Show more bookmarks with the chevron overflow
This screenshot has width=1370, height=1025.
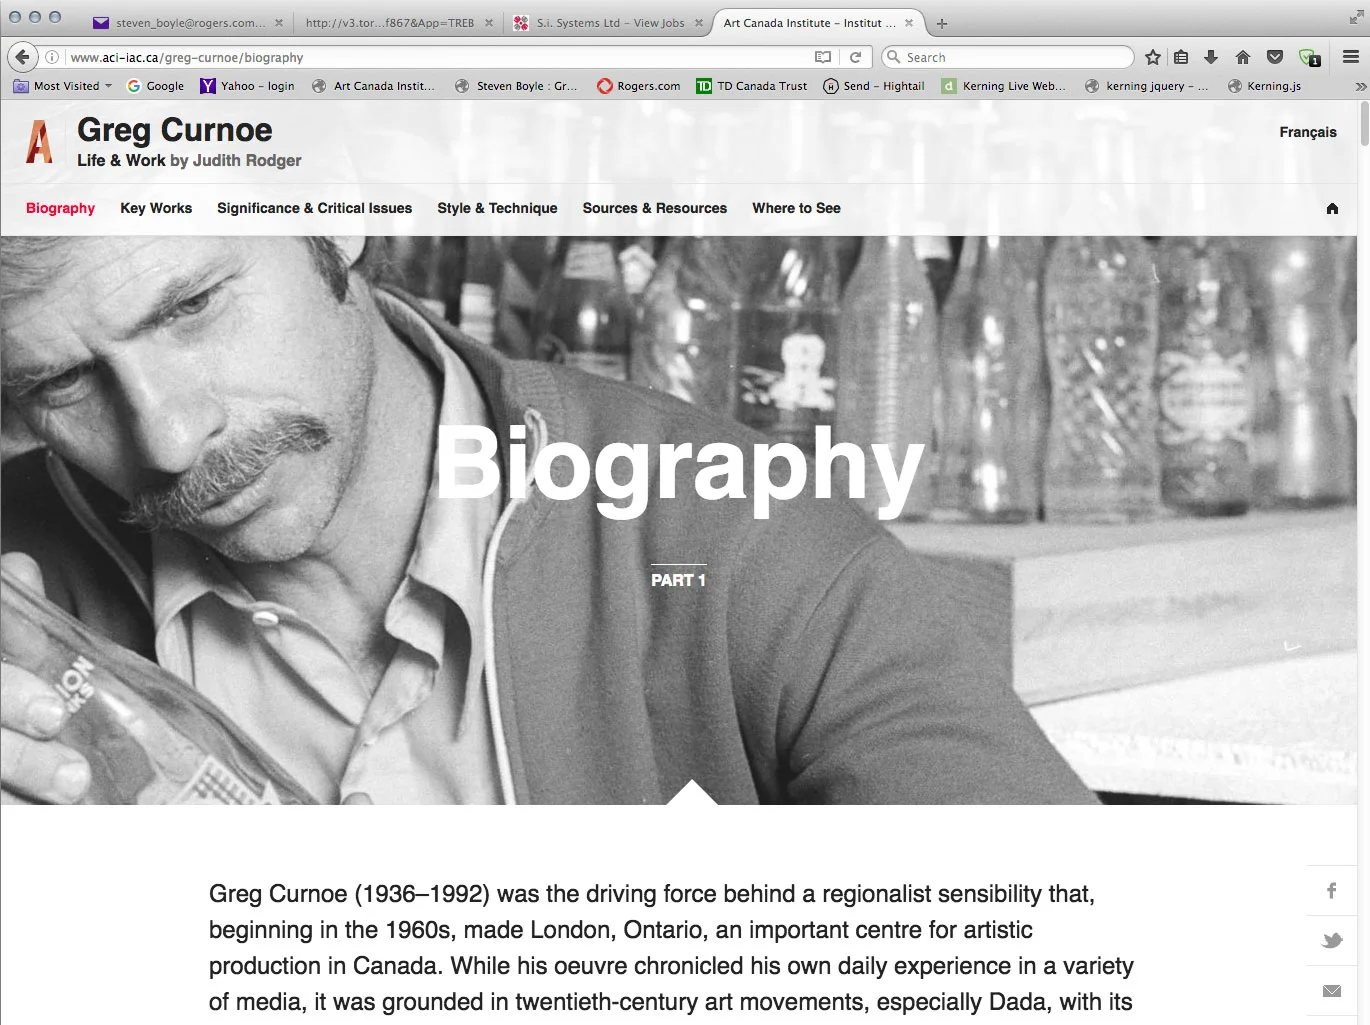[x=1360, y=86]
